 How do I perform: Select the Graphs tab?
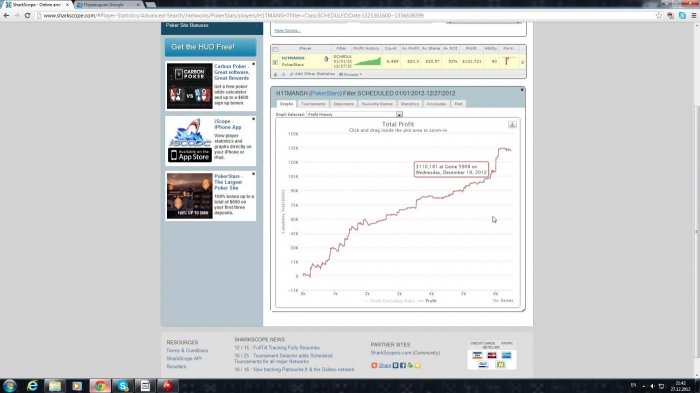tap(286, 104)
